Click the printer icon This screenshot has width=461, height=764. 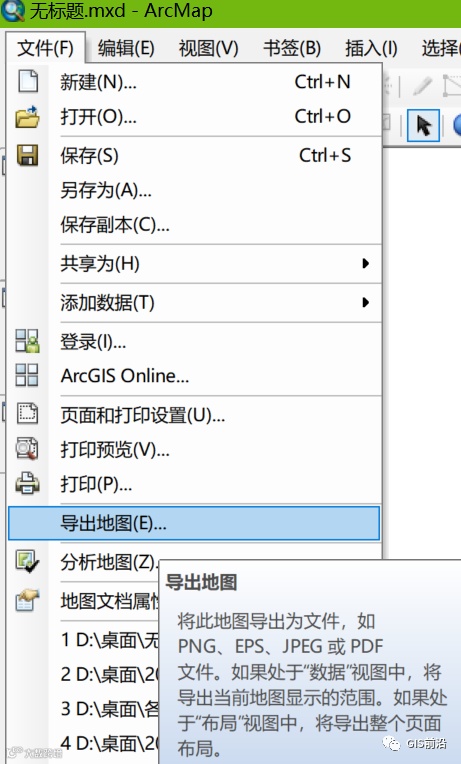(27, 483)
